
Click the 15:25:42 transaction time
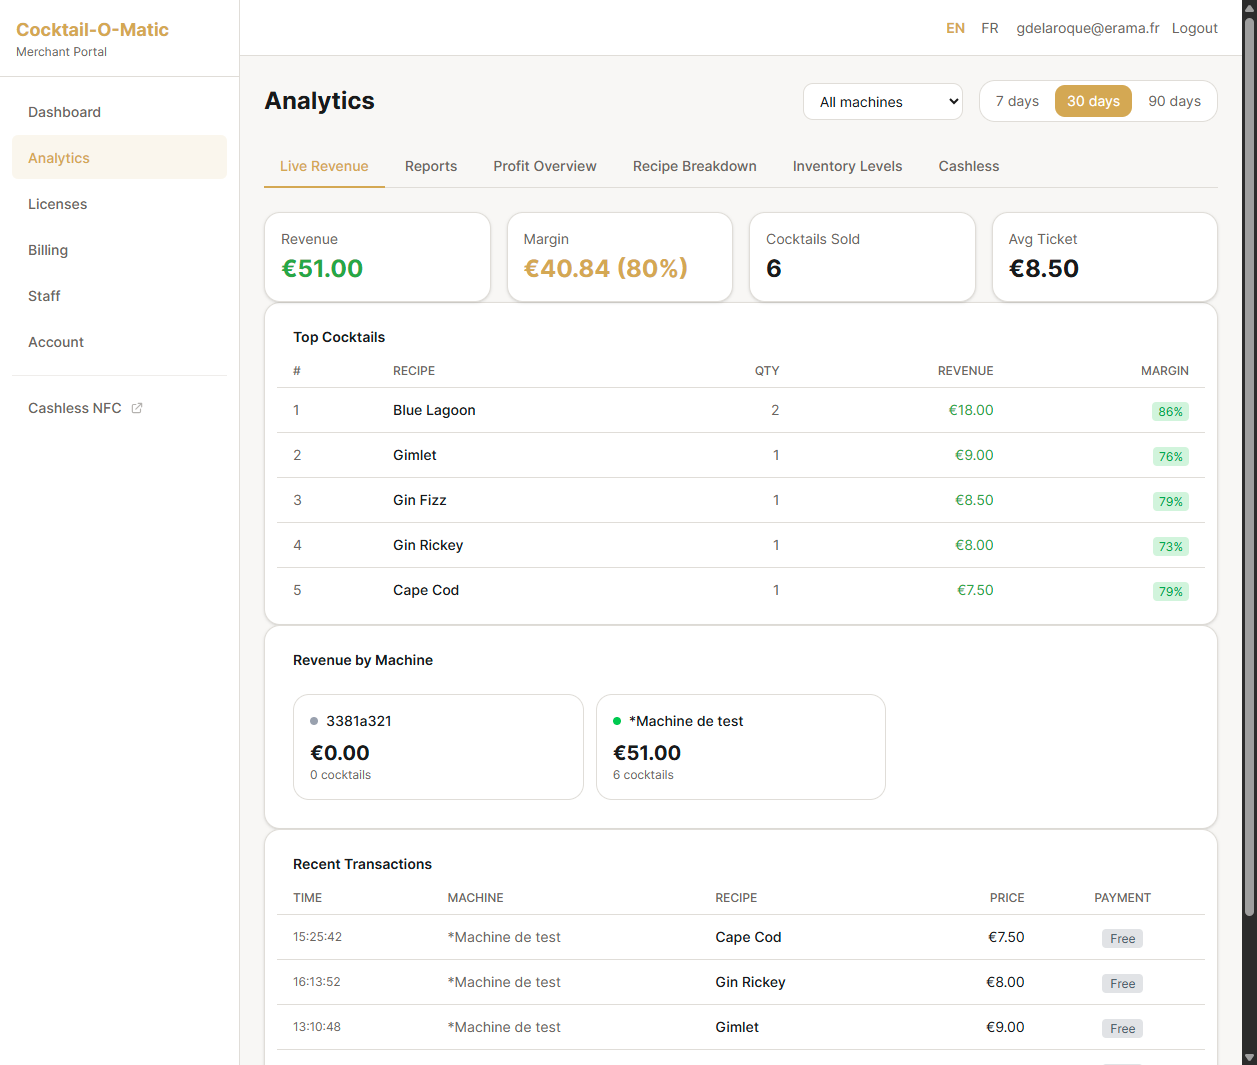point(317,937)
